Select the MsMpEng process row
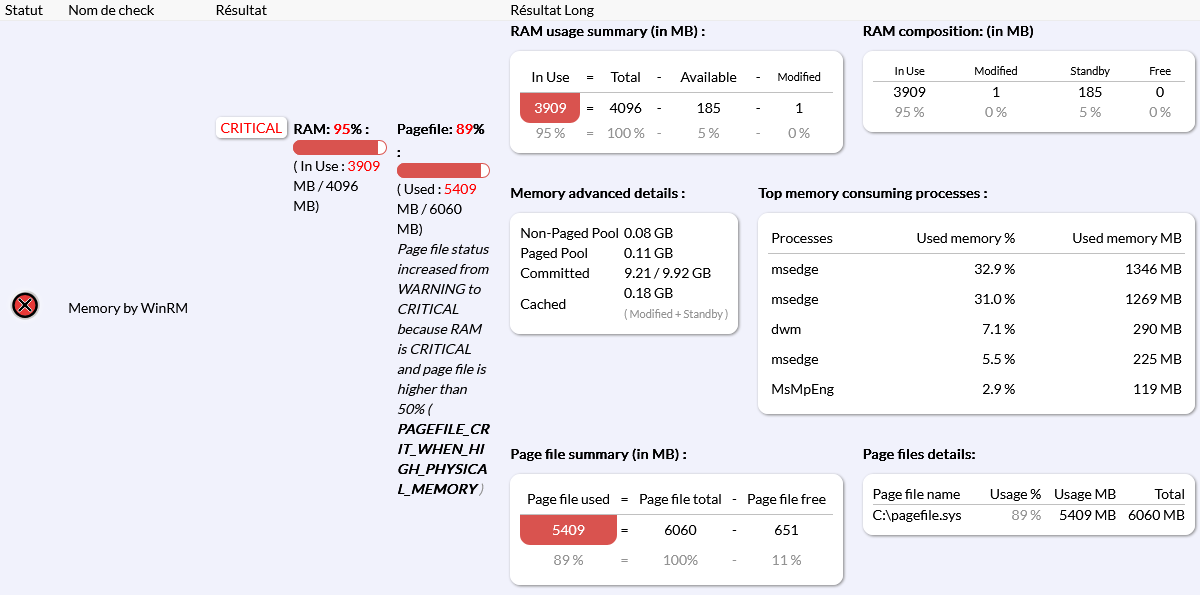This screenshot has height=595, width=1200. pyautogui.click(x=975, y=389)
